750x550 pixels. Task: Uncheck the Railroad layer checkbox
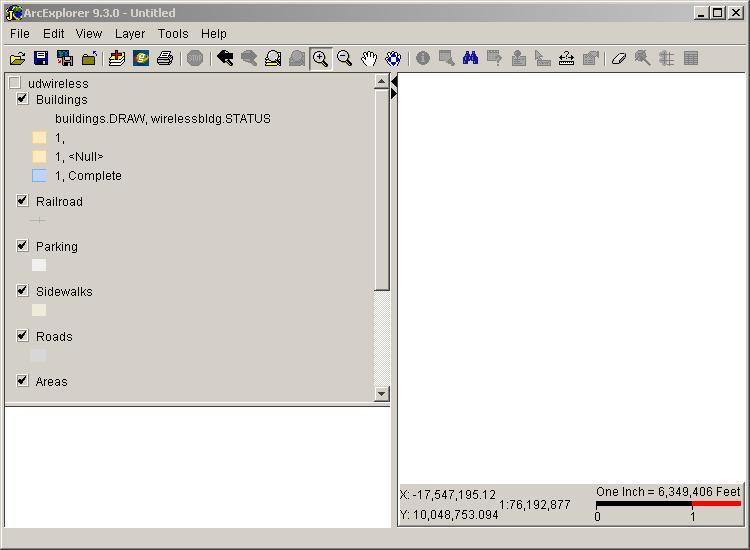pyautogui.click(x=22, y=201)
